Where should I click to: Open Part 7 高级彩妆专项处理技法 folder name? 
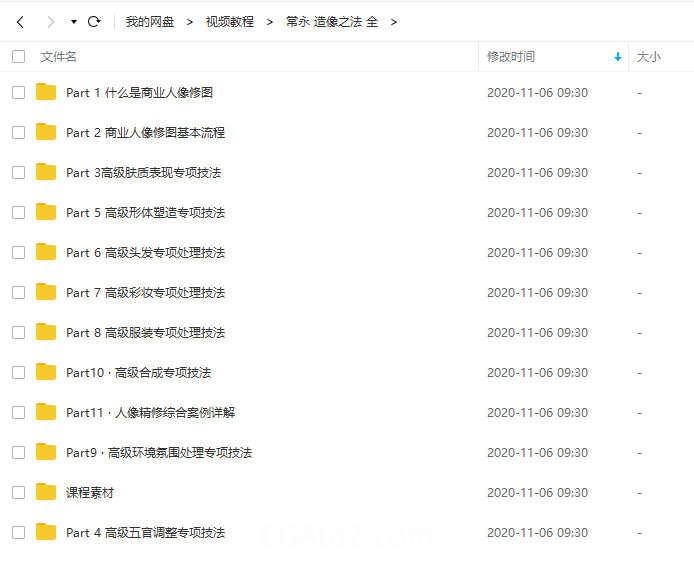[x=145, y=292]
